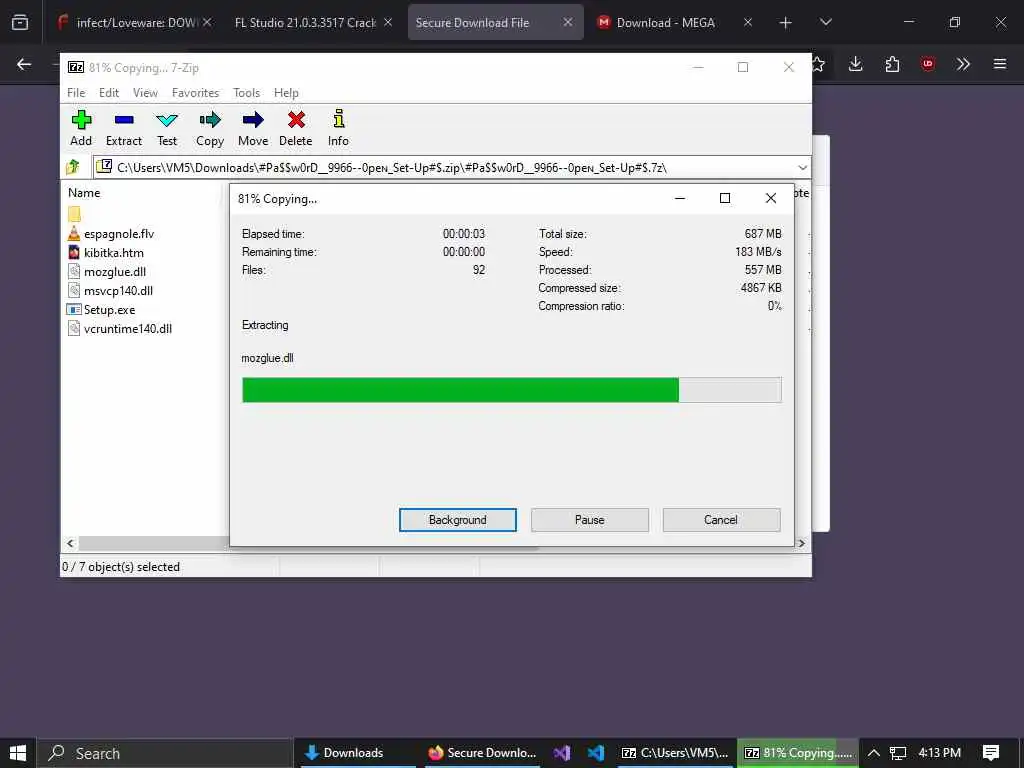Click the horizontal scrollbar left arrow
This screenshot has height=768, width=1024.
tap(71, 543)
